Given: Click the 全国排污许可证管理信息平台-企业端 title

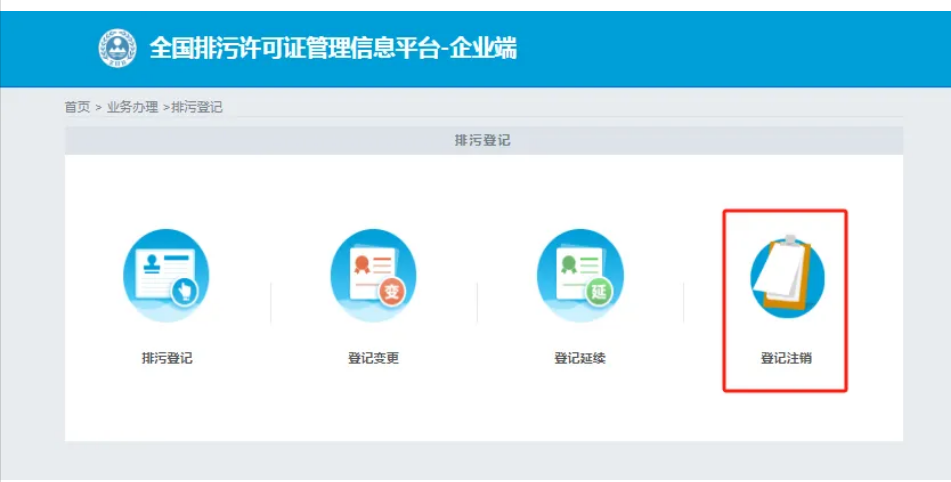Looking at the screenshot, I should (333, 48).
